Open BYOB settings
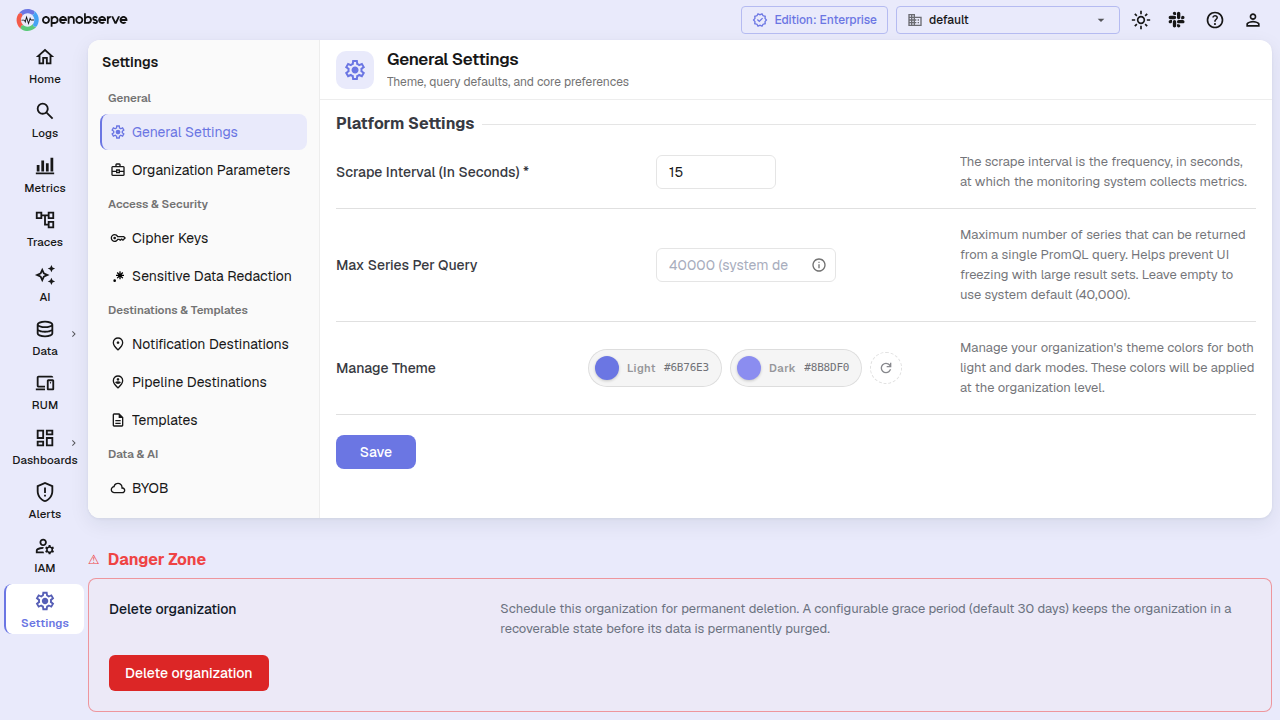The width and height of the screenshot is (1280, 720). coord(204,488)
